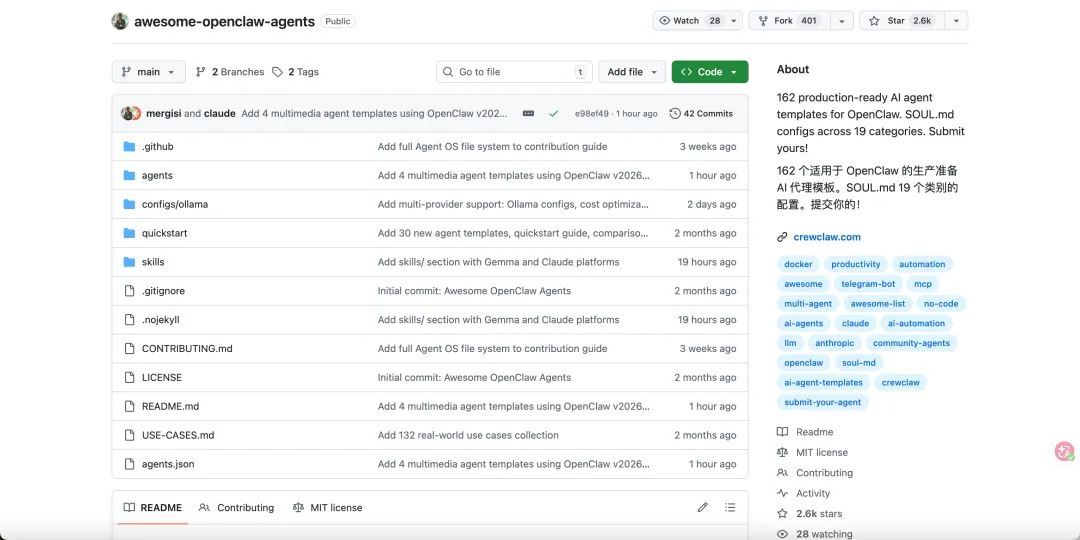Click the pencil edit README icon

click(703, 508)
